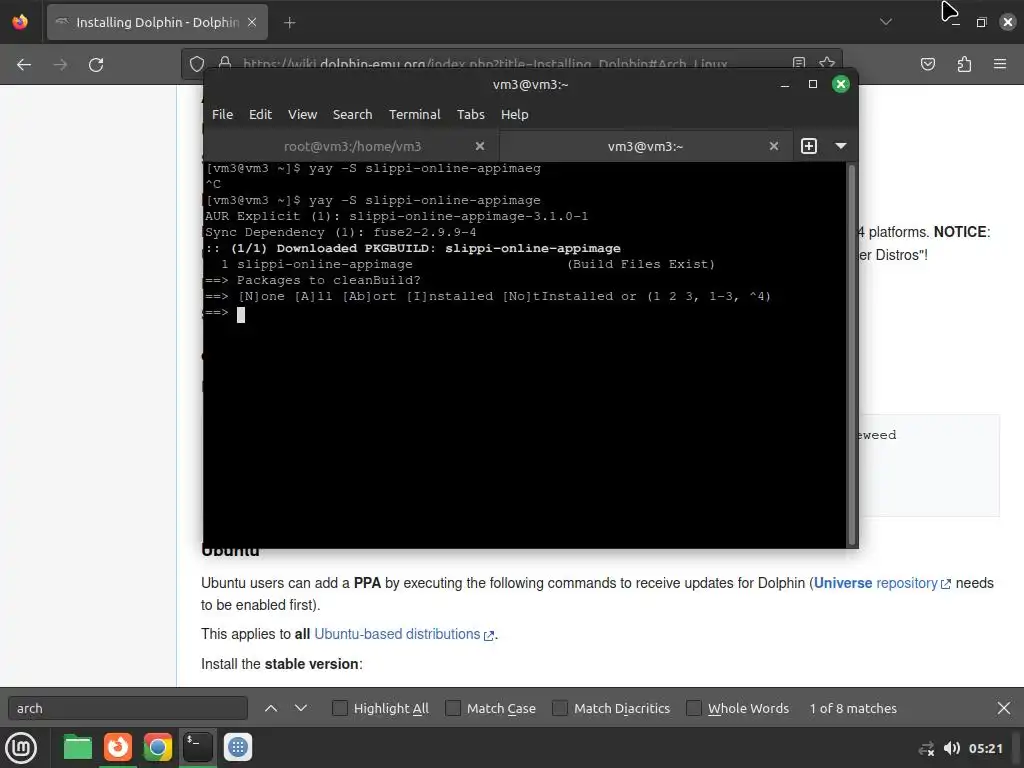Close the Installing Dolphin browser tab

(x=252, y=22)
